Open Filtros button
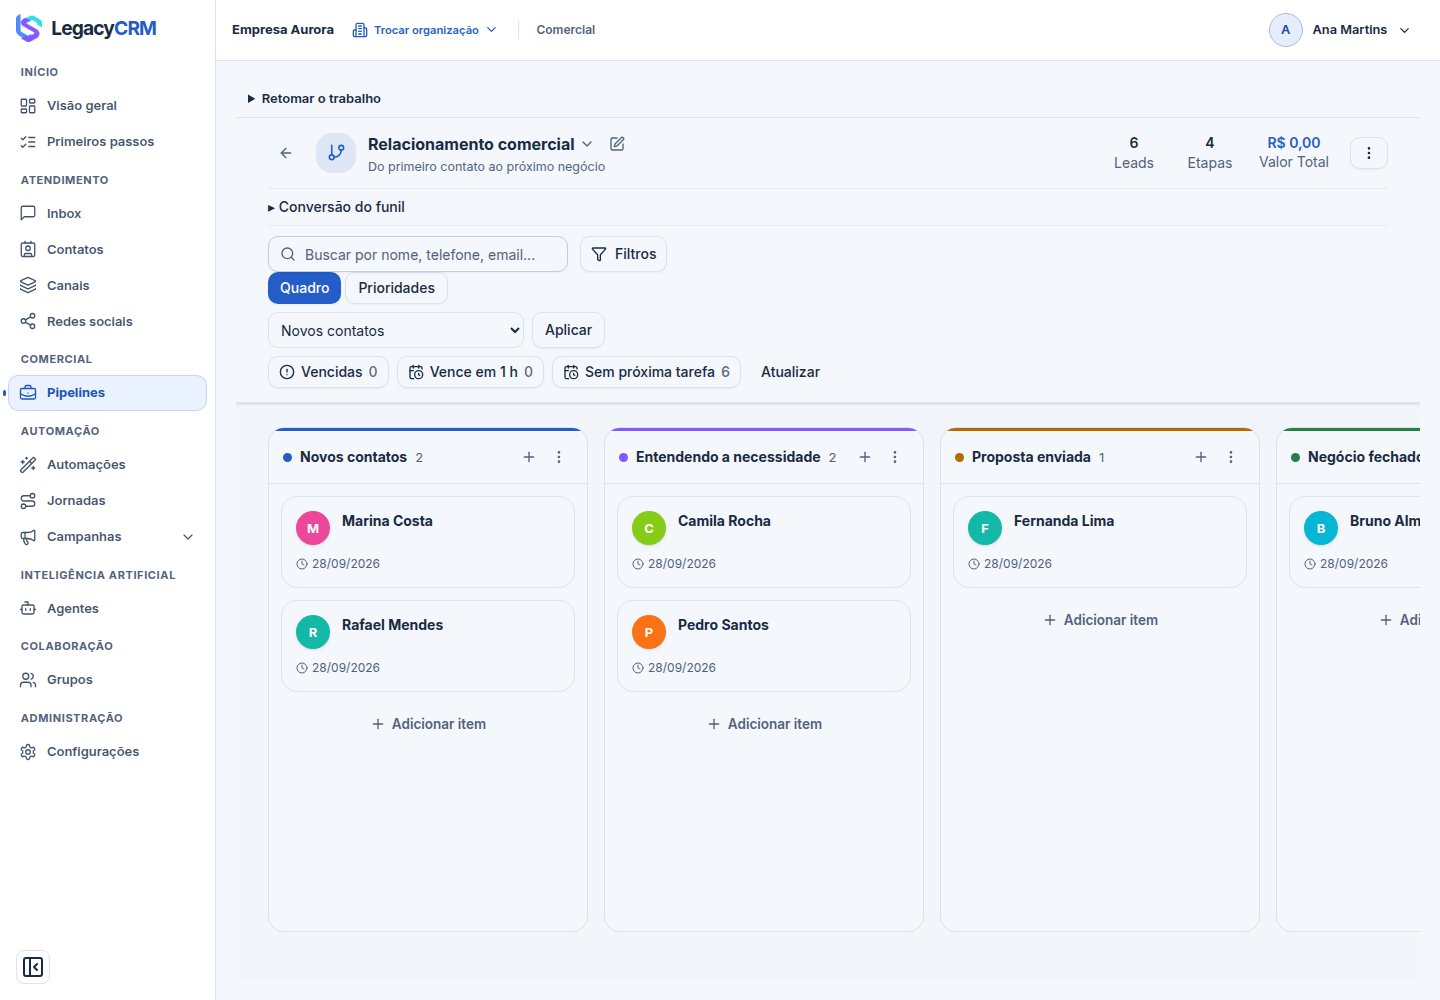The height and width of the screenshot is (1000, 1440). (623, 254)
